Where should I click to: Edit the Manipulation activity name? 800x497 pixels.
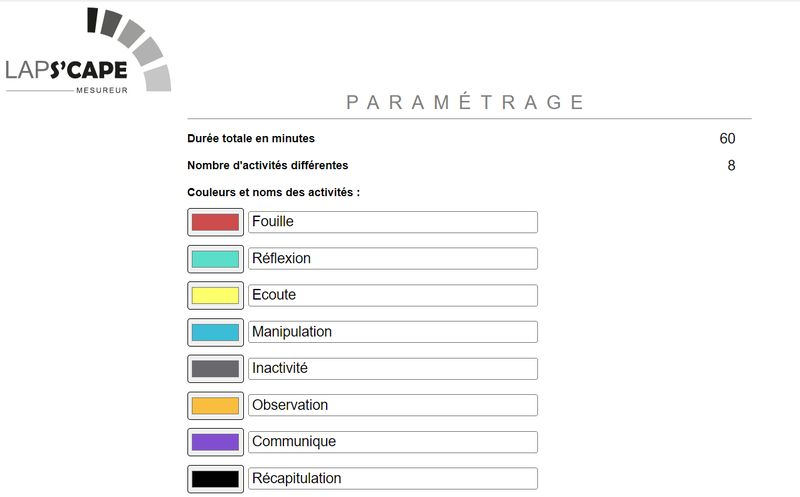(x=393, y=332)
